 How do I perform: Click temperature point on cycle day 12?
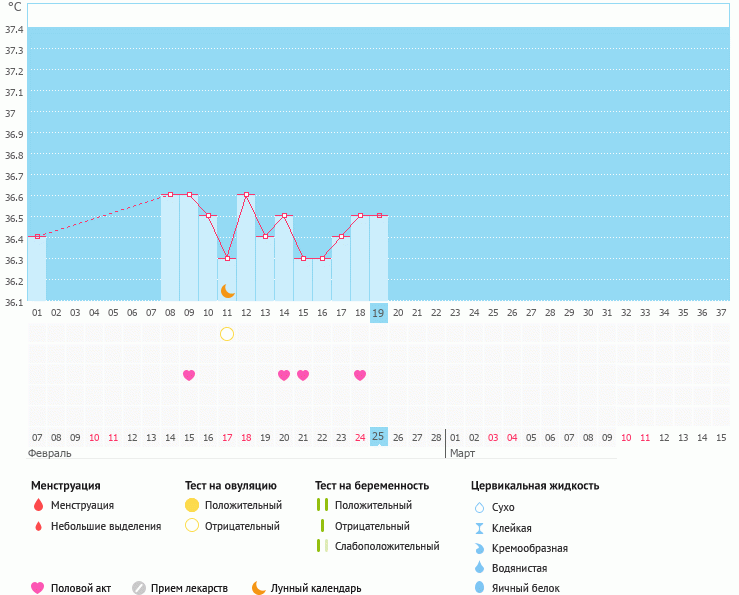pyautogui.click(x=246, y=194)
